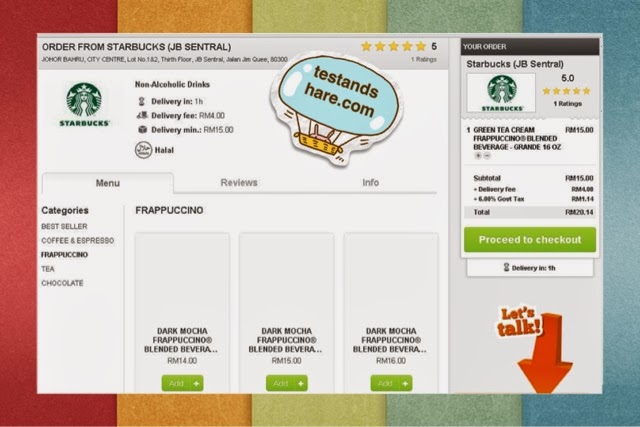Click the delivery minimum box icon
Image resolution: width=640 pixels, height=427 pixels.
(142, 130)
